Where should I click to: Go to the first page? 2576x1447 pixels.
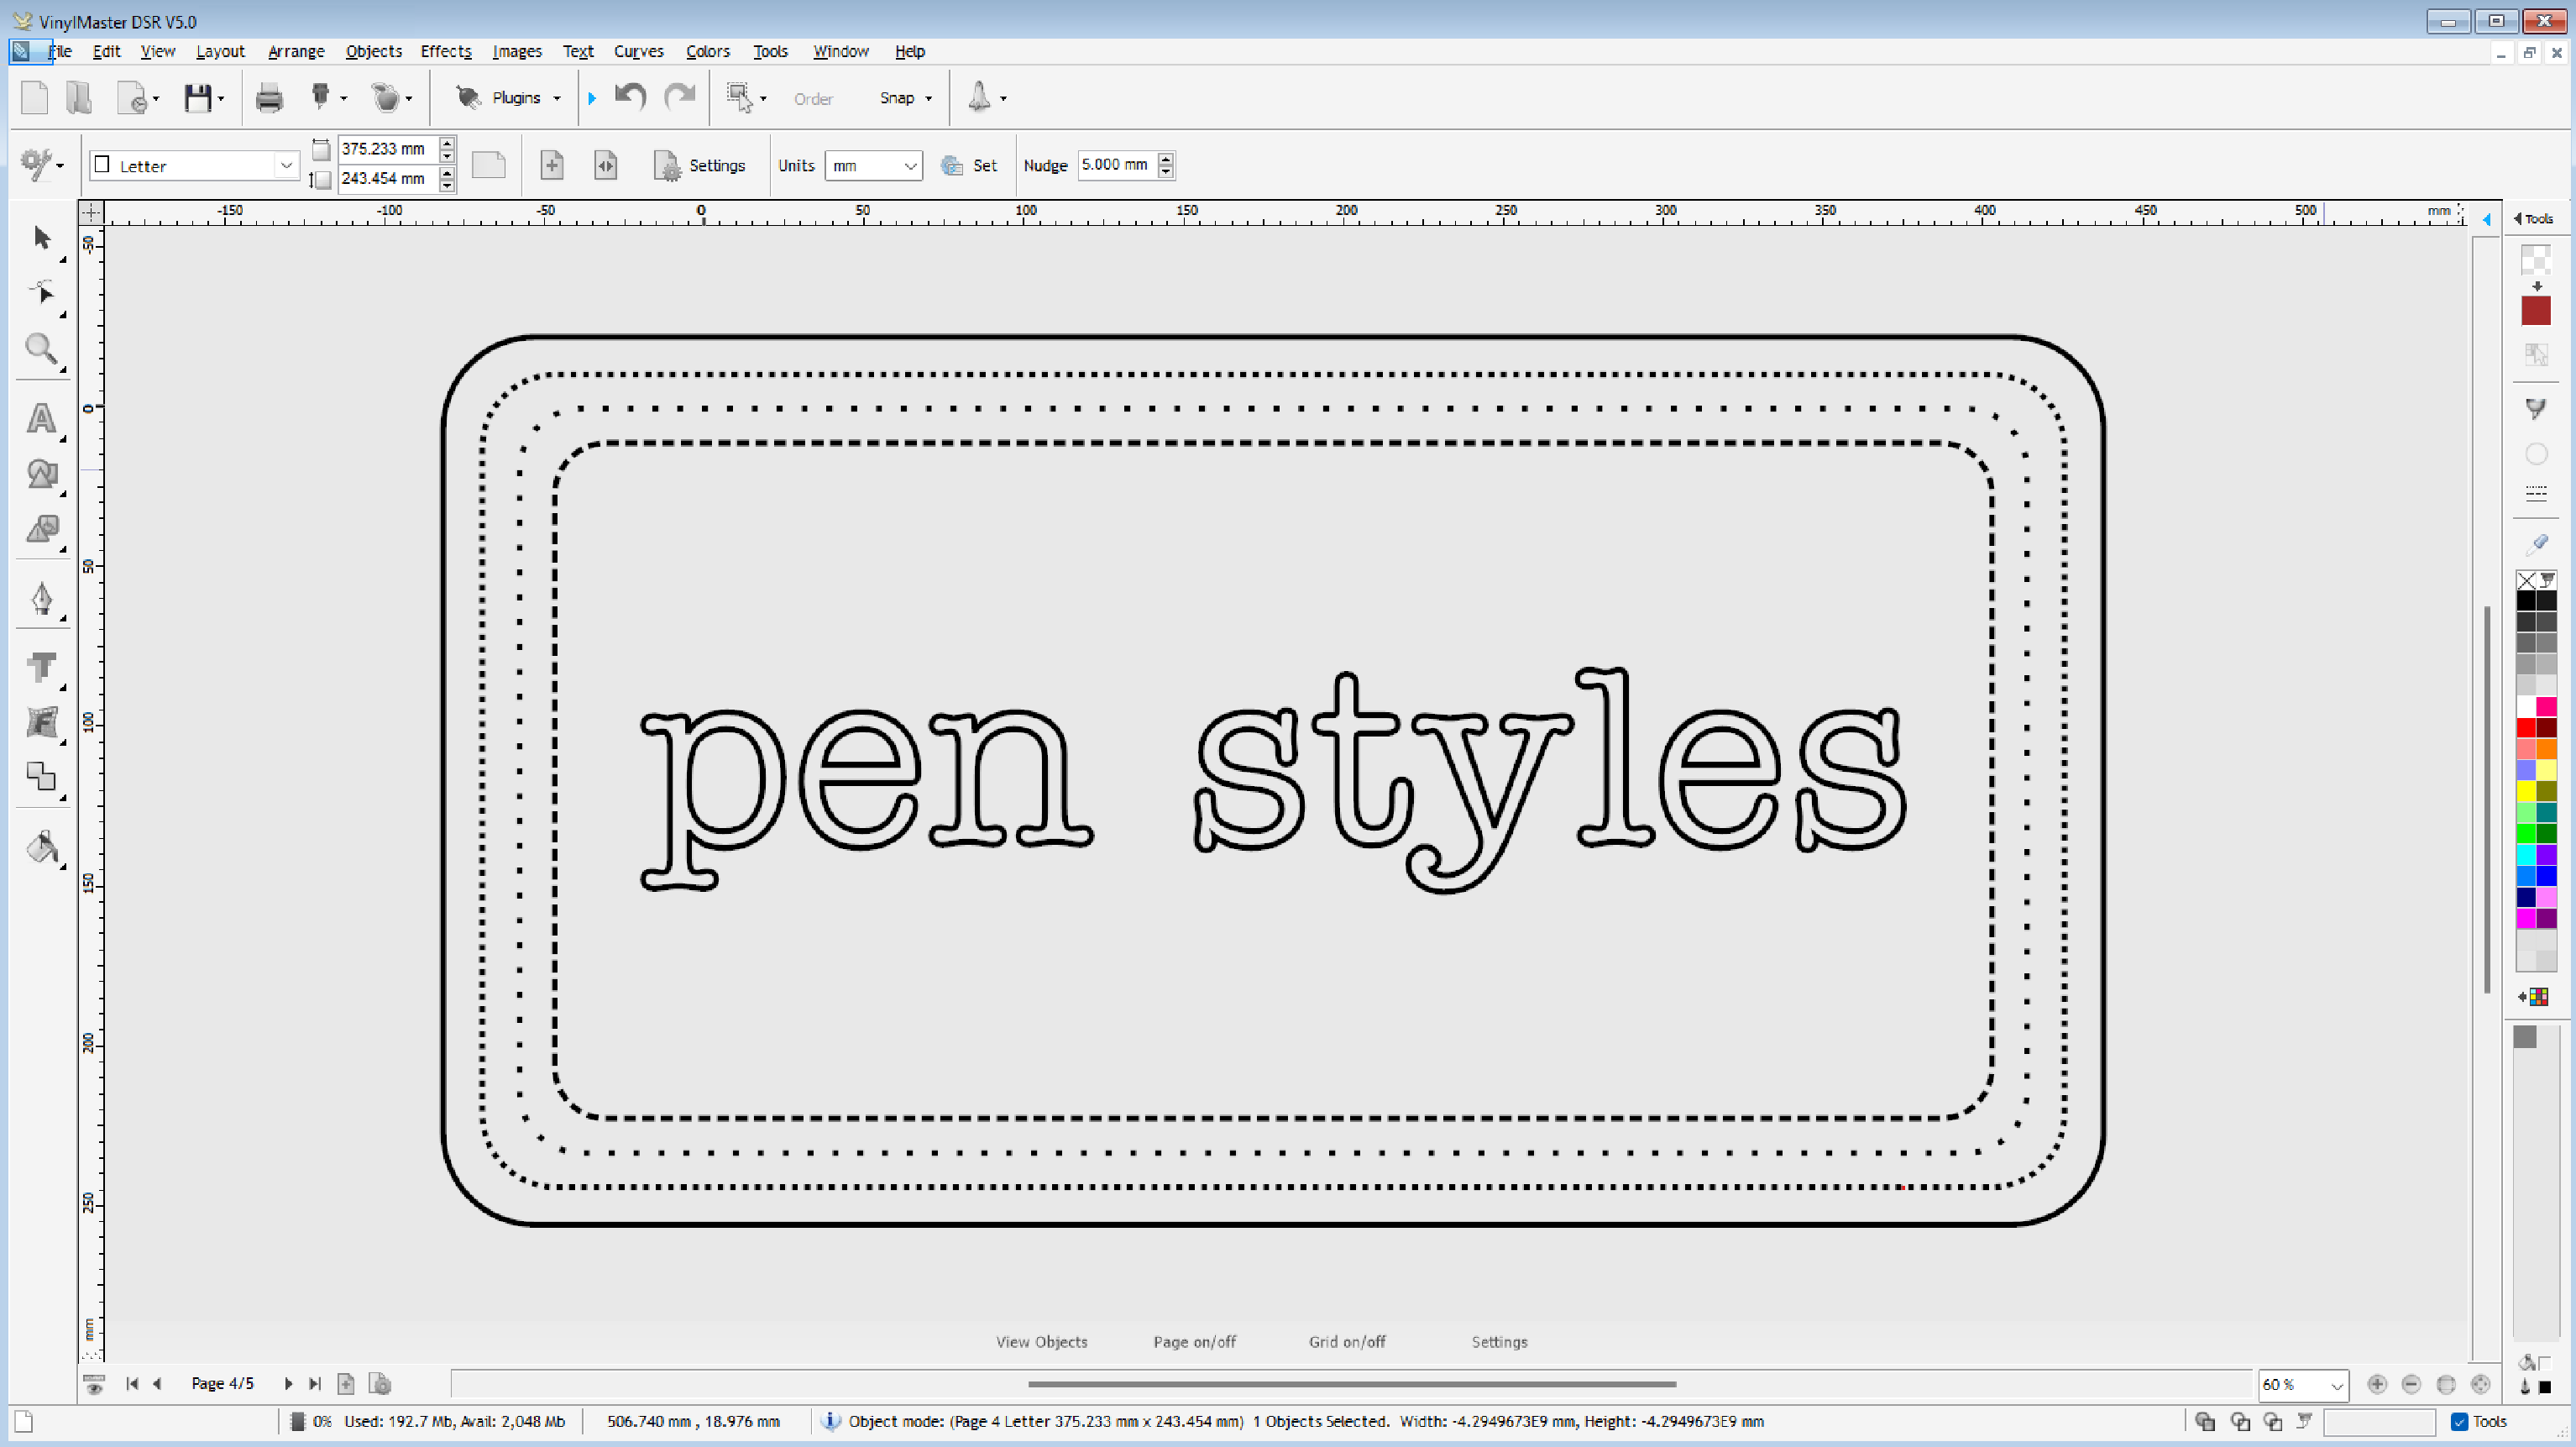[132, 1383]
